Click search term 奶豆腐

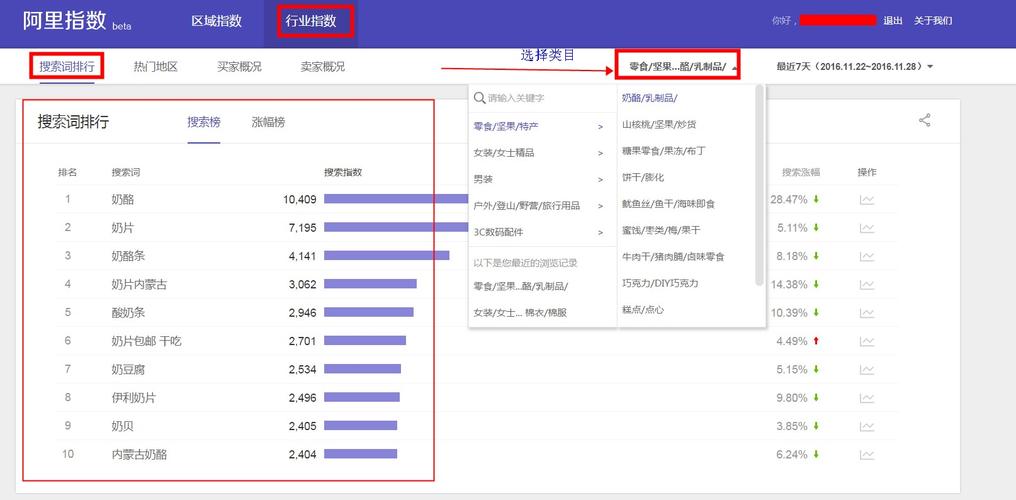coord(128,370)
